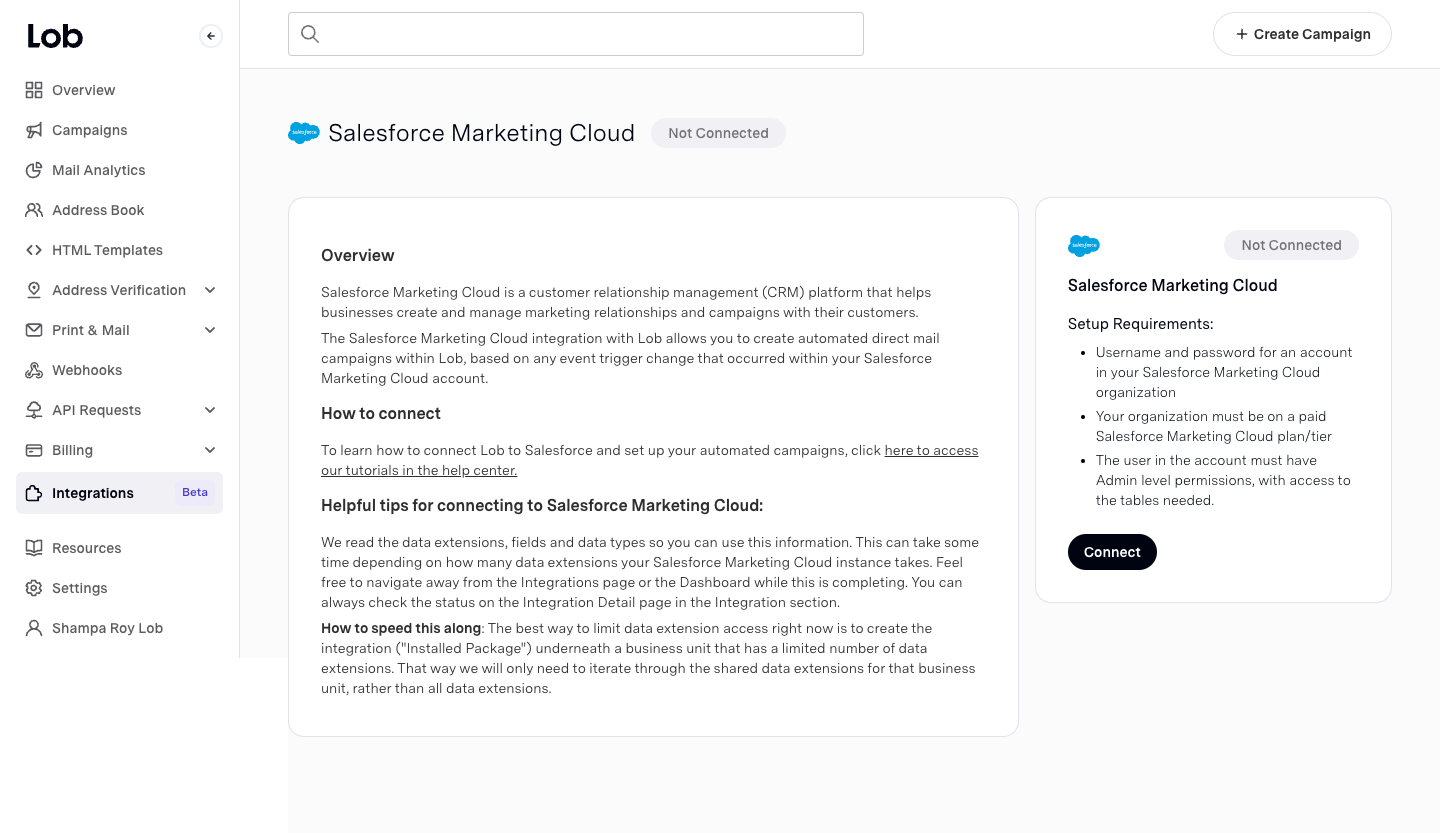Click the Webhooks icon

(x=34, y=370)
